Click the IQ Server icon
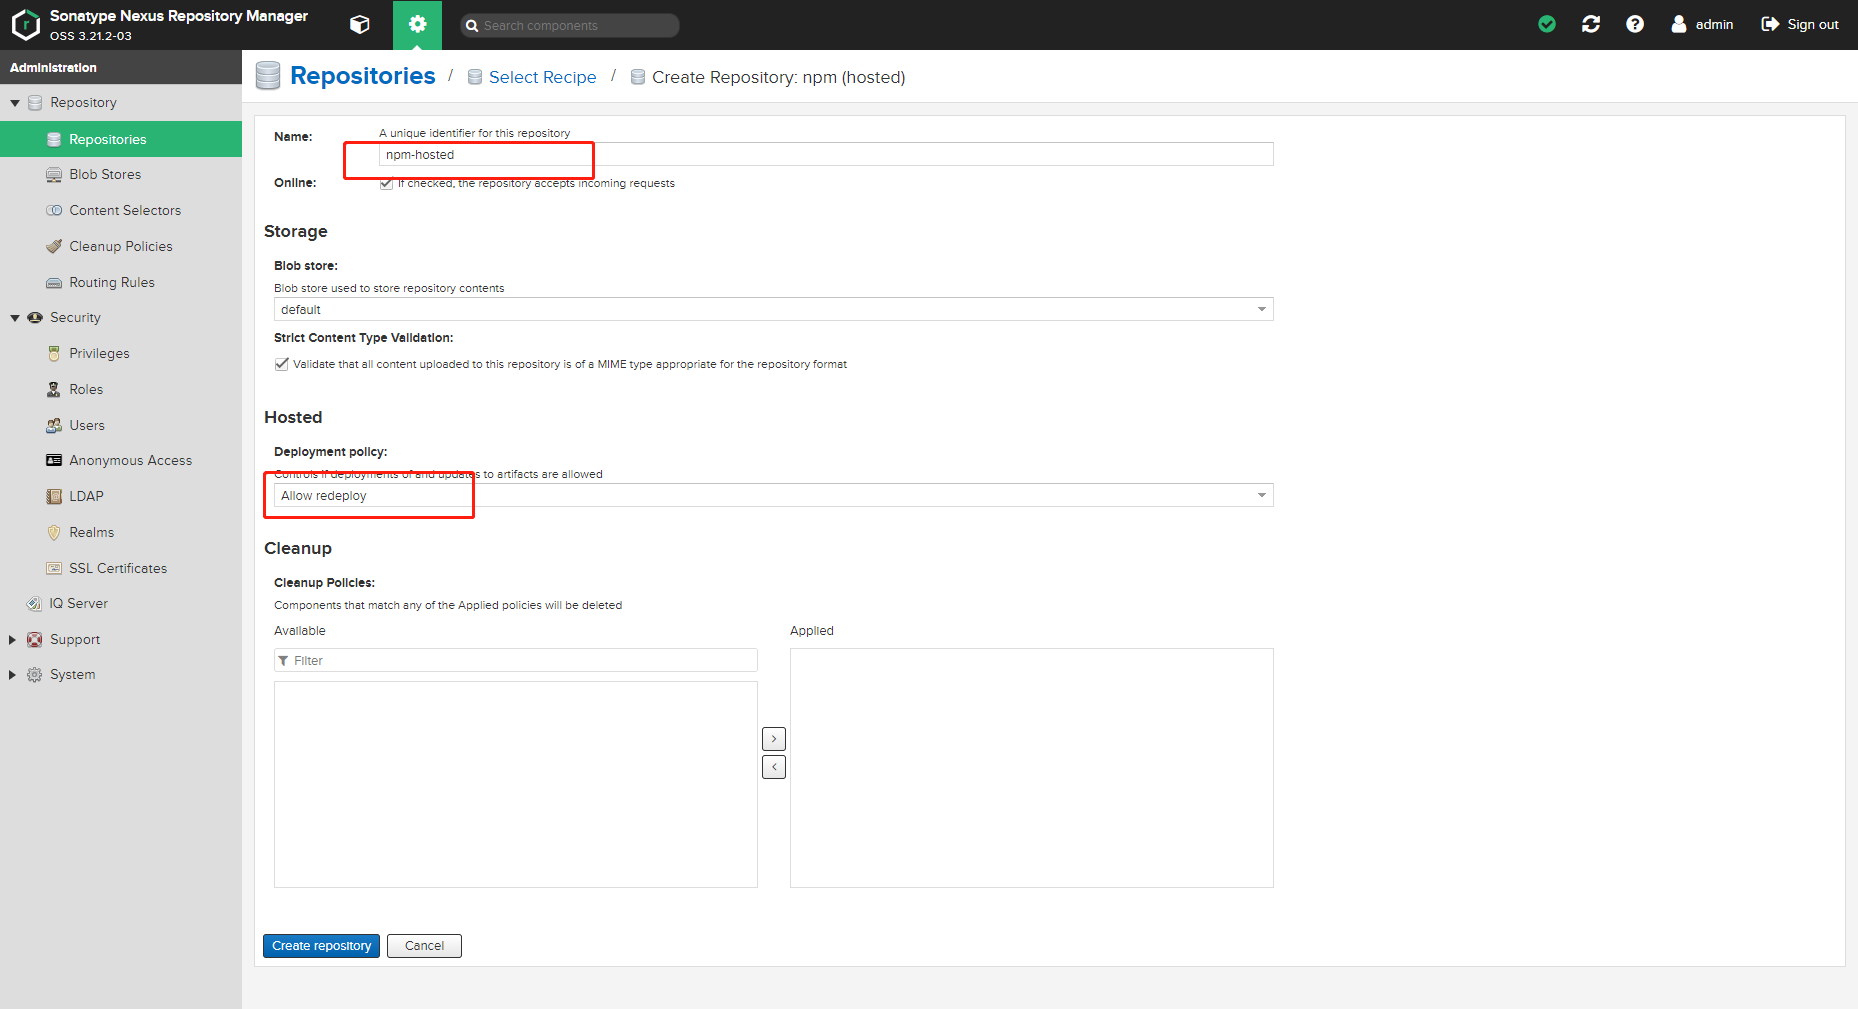The image size is (1858, 1009). pos(34,604)
